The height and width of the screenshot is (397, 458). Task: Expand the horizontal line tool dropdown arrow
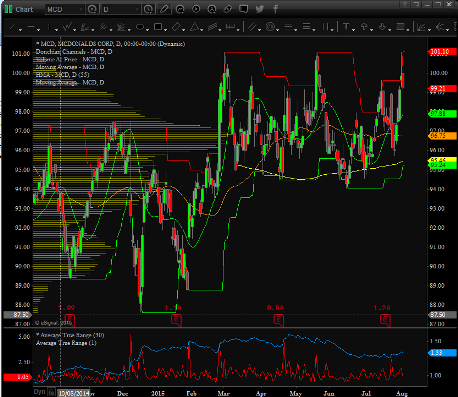[x=38, y=30]
